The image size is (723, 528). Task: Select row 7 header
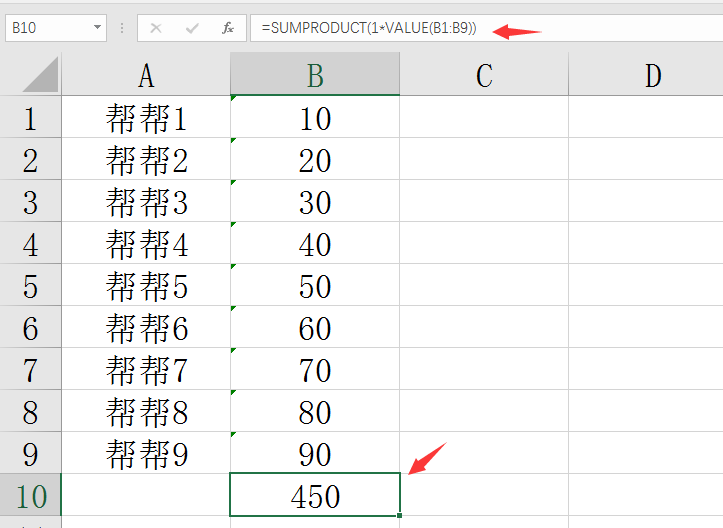tap(30, 368)
